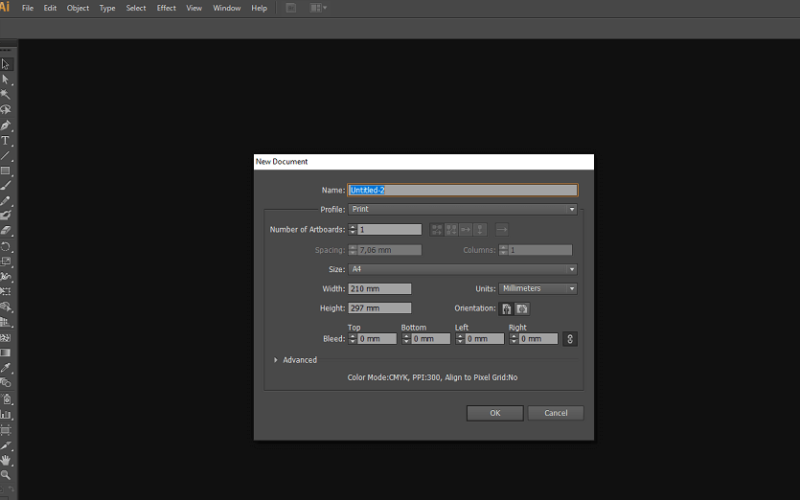
Task: Click the Right bleed stepper arrows
Action: click(514, 339)
